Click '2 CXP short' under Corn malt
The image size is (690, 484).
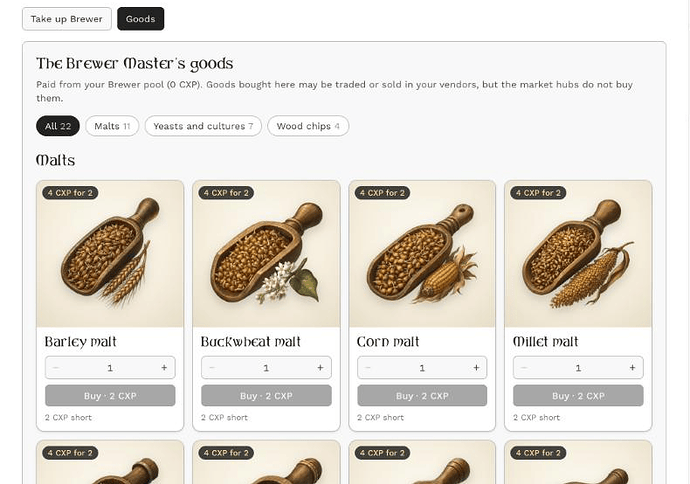pyautogui.click(x=380, y=418)
